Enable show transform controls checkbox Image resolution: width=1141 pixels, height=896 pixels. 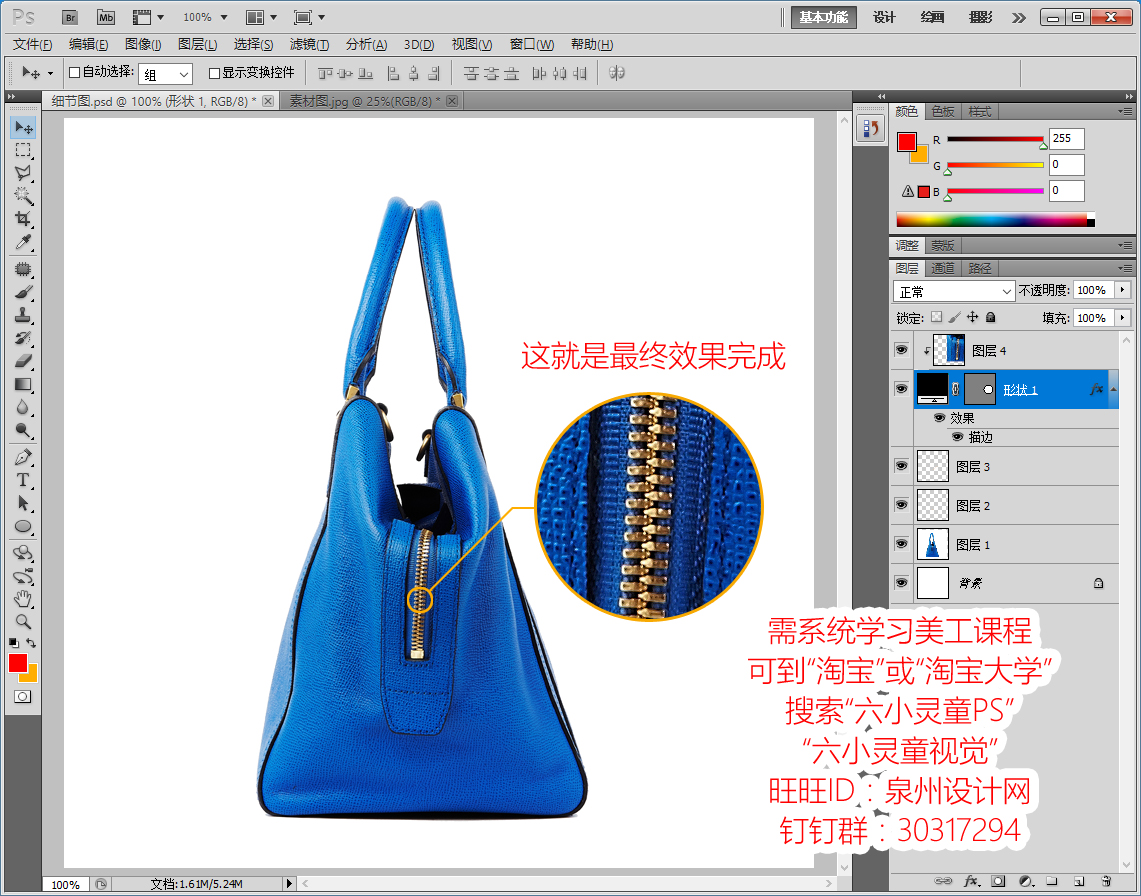click(x=214, y=73)
